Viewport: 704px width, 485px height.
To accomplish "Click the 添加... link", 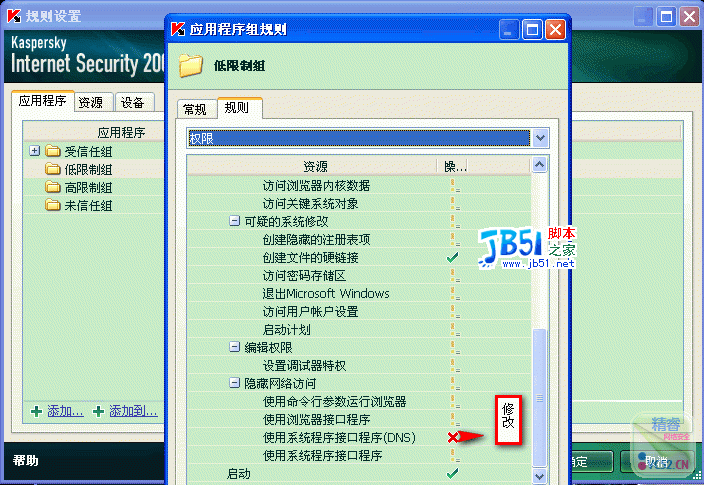I will (66, 411).
